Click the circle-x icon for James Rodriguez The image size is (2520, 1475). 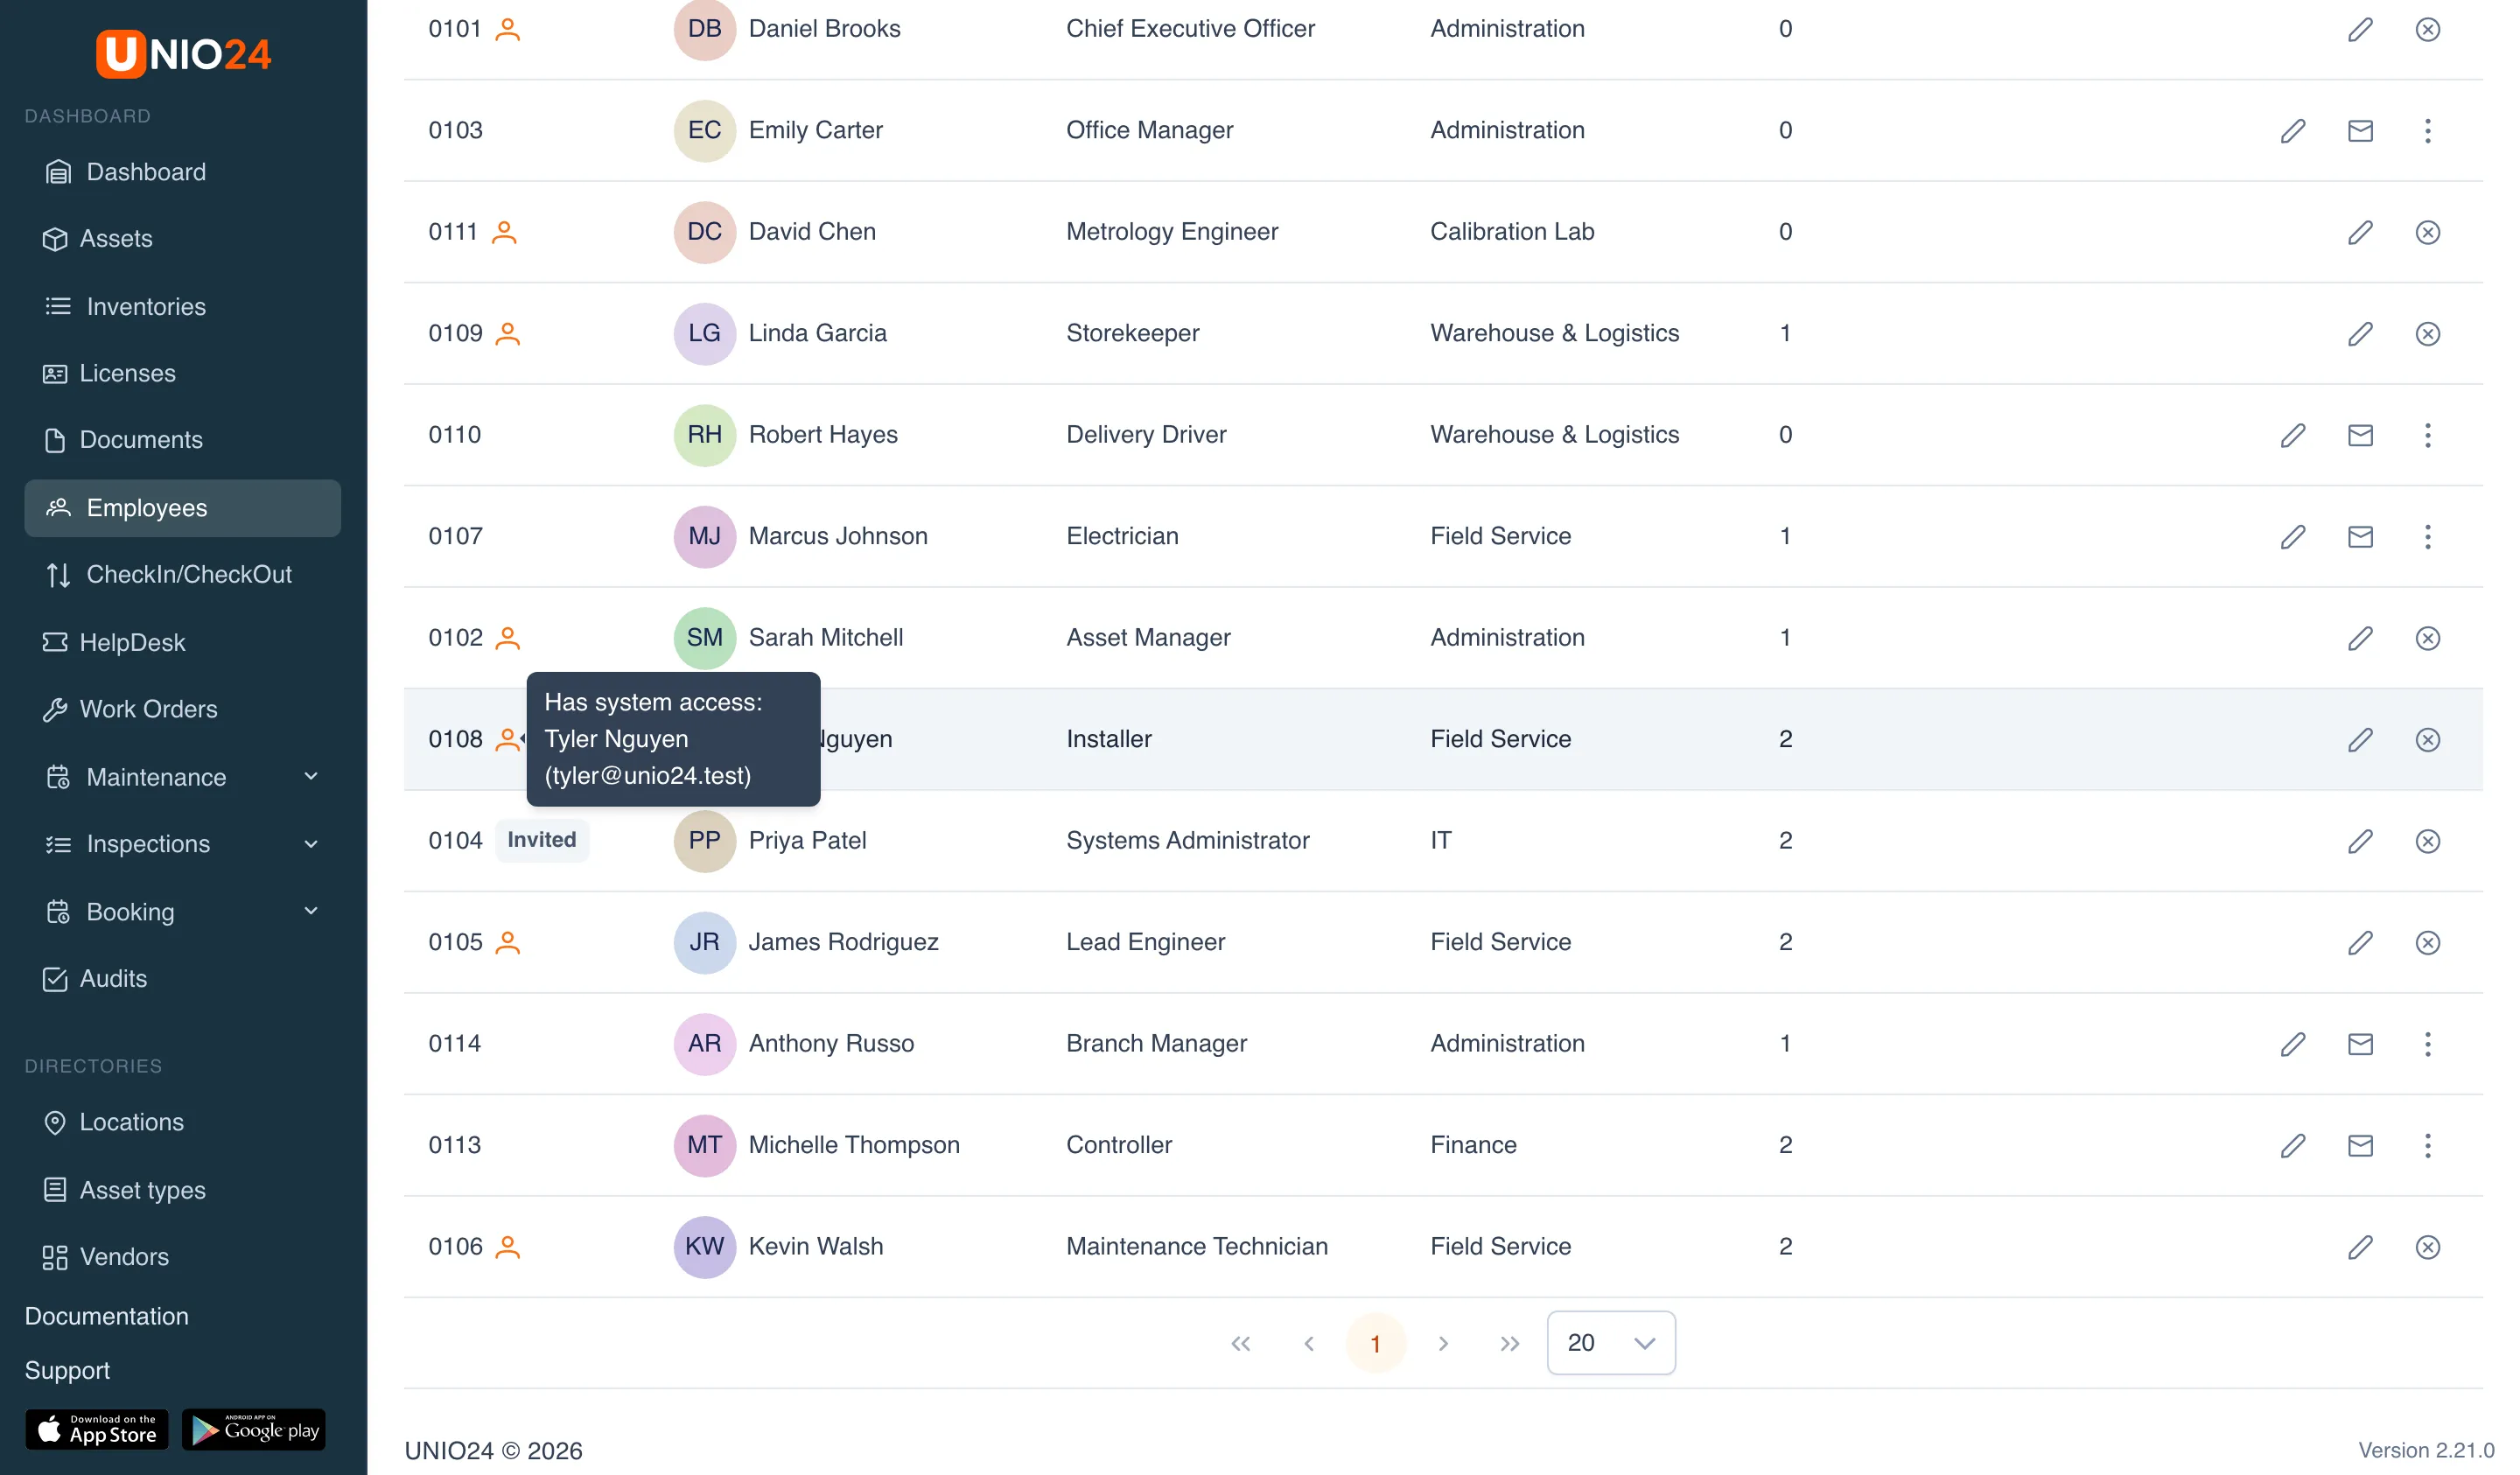click(2427, 943)
